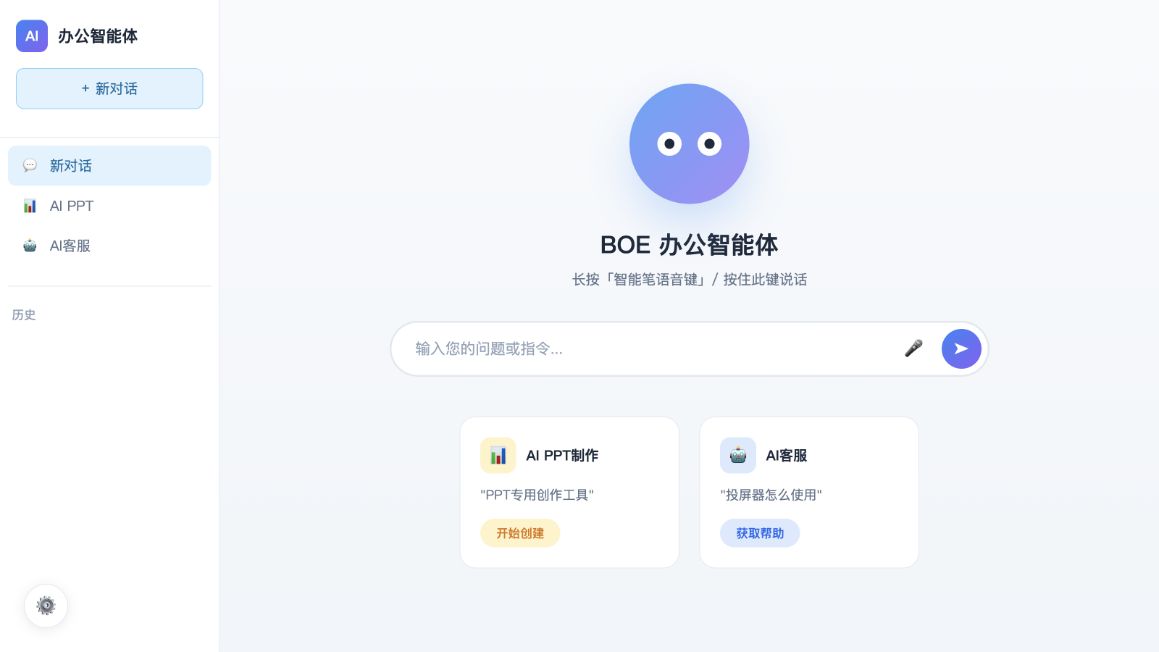
Task: Open settings via the gear icon
Action: pyautogui.click(x=46, y=605)
